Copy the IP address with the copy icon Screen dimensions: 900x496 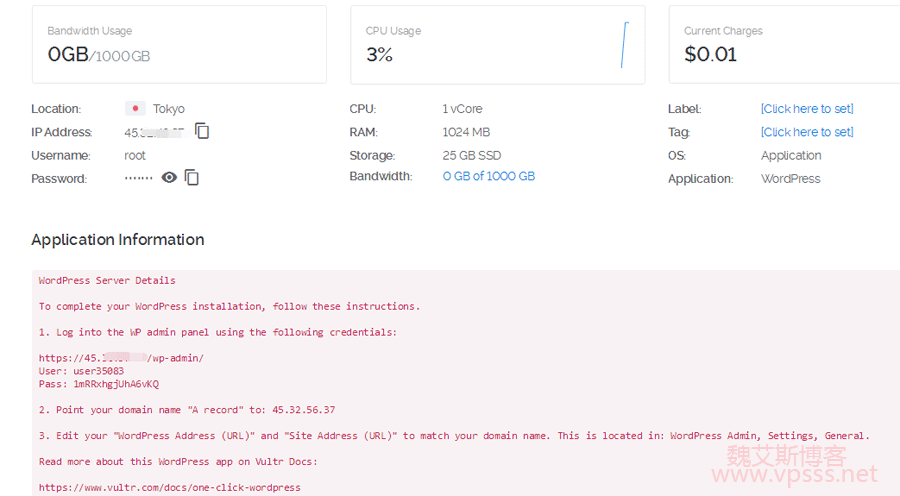[x=202, y=131]
